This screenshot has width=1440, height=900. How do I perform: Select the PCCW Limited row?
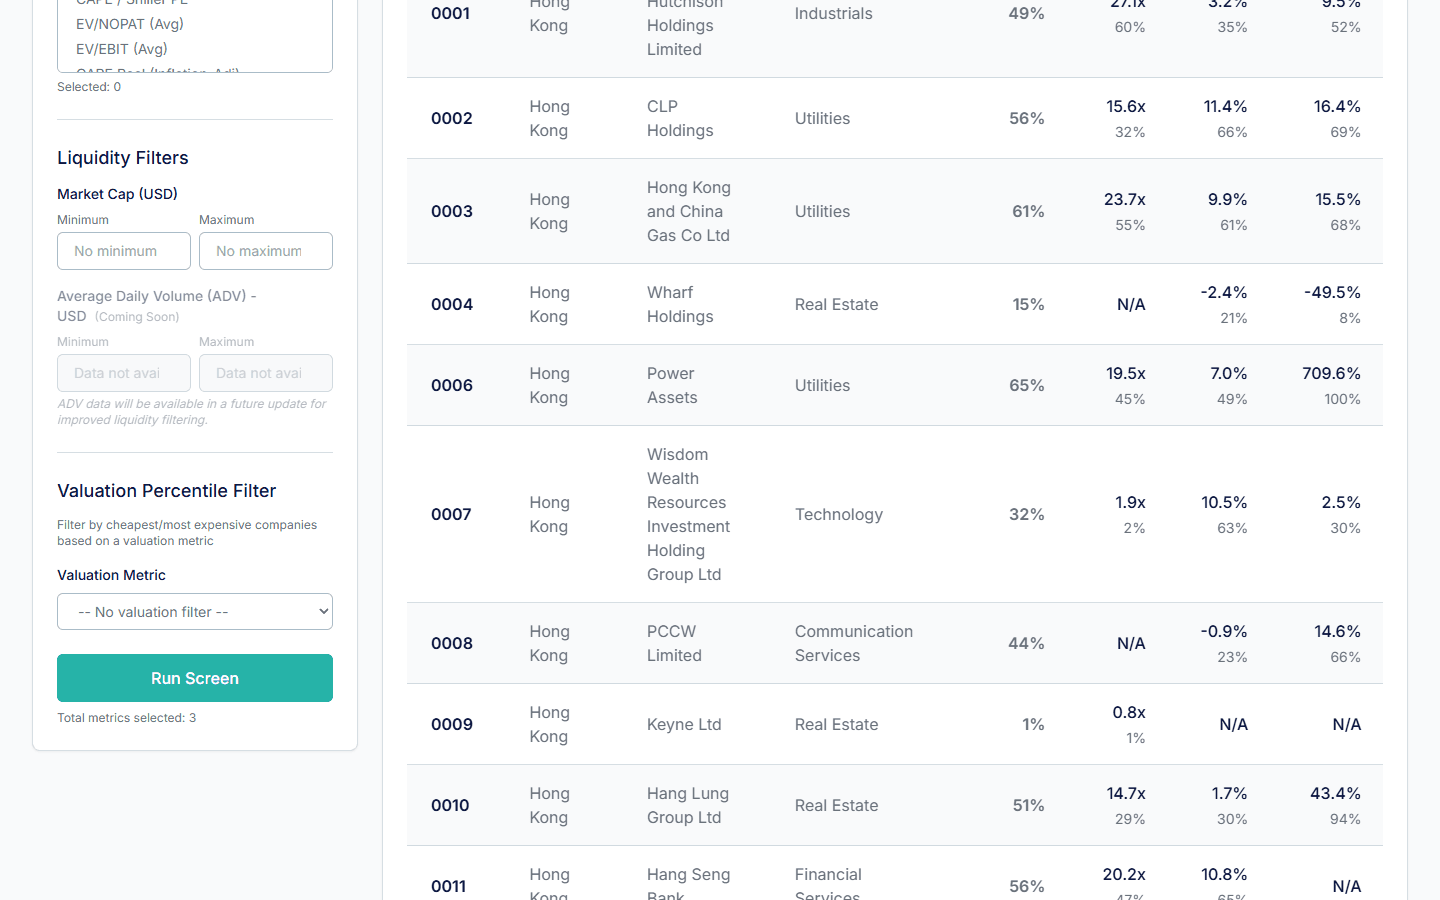(x=894, y=643)
